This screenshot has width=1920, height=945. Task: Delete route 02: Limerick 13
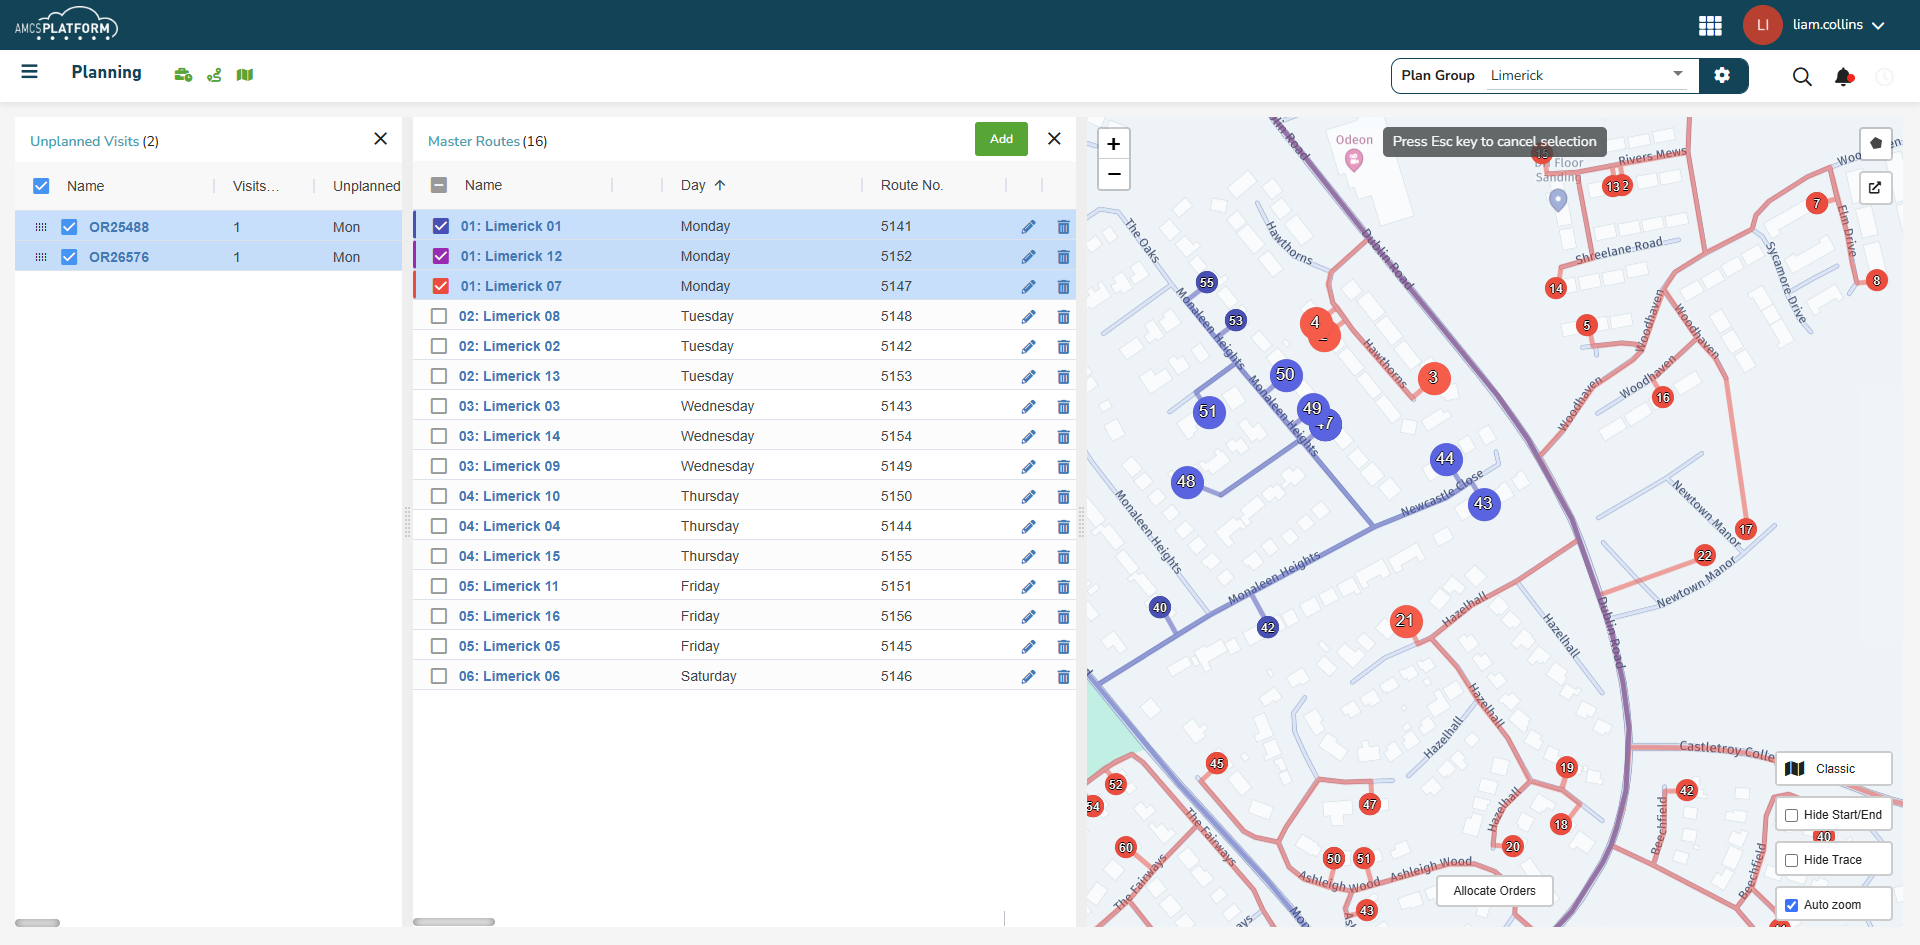[1063, 377]
